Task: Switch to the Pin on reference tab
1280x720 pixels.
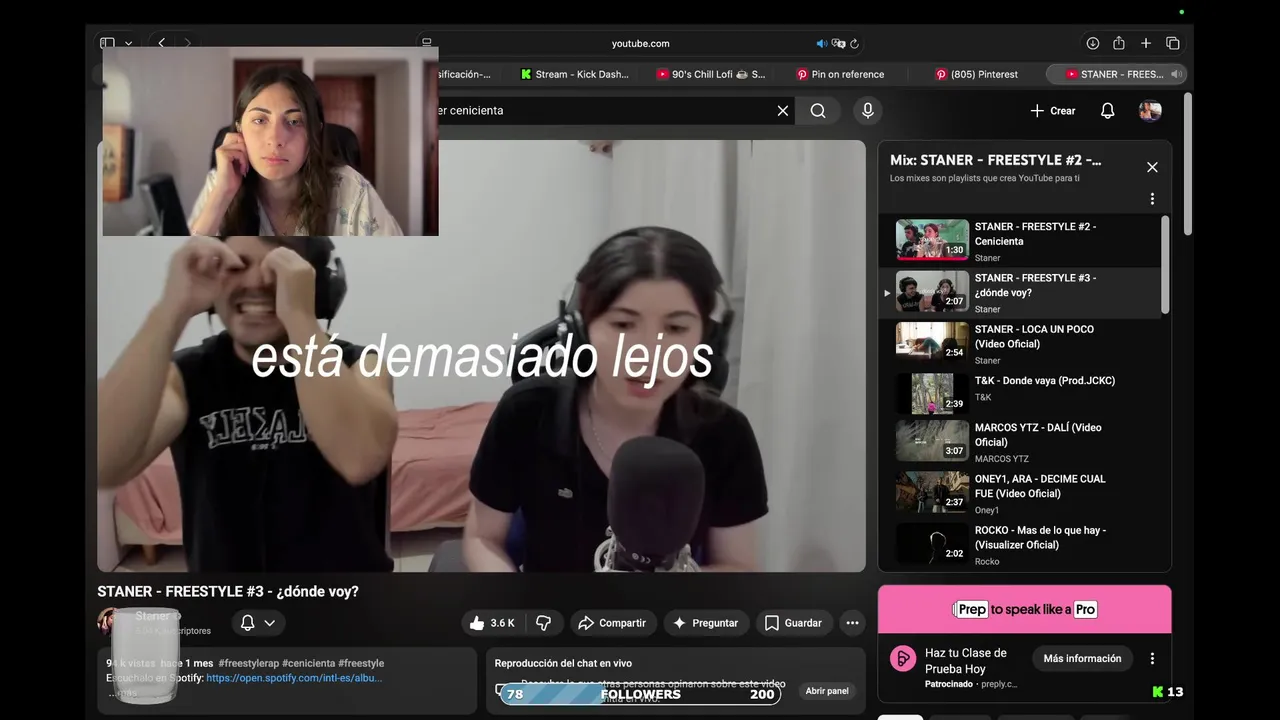Action: (840, 74)
